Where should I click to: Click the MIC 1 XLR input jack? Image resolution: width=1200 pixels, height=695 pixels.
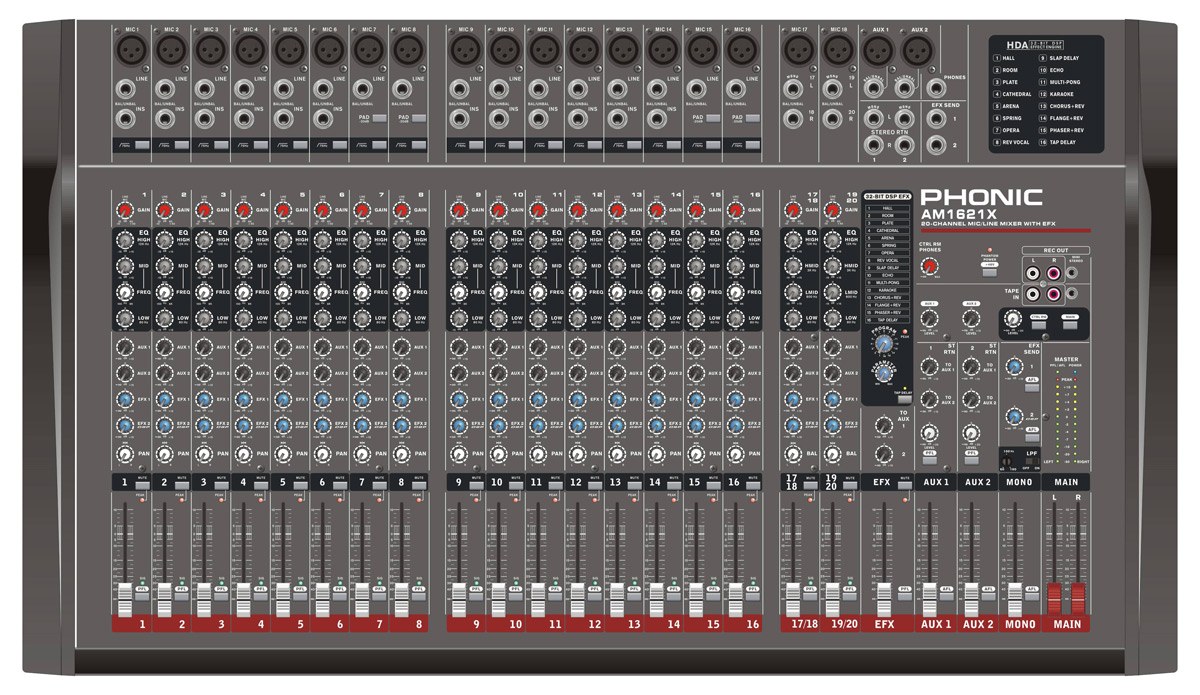[x=129, y=48]
